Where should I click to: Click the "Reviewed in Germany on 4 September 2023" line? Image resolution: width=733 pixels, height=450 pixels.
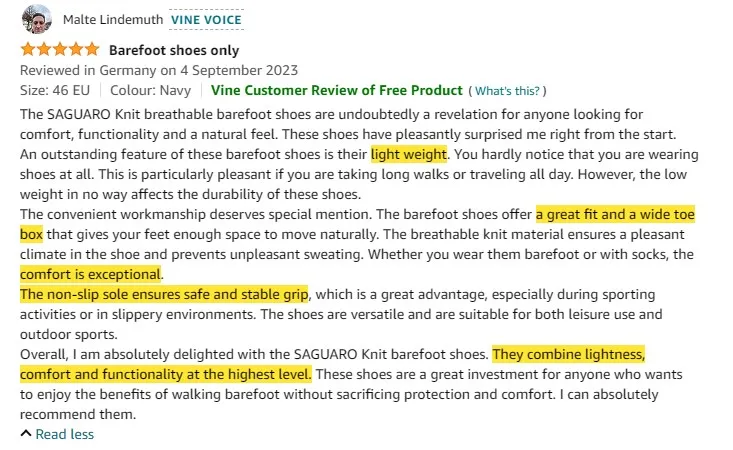159,70
